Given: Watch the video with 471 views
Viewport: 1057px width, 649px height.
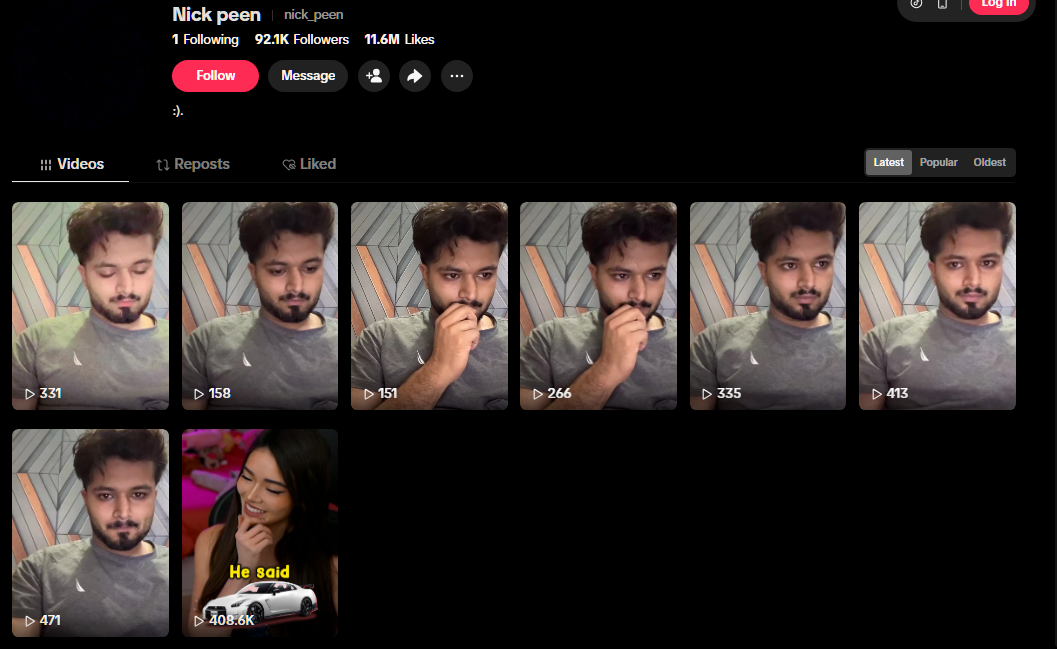Looking at the screenshot, I should pos(90,533).
